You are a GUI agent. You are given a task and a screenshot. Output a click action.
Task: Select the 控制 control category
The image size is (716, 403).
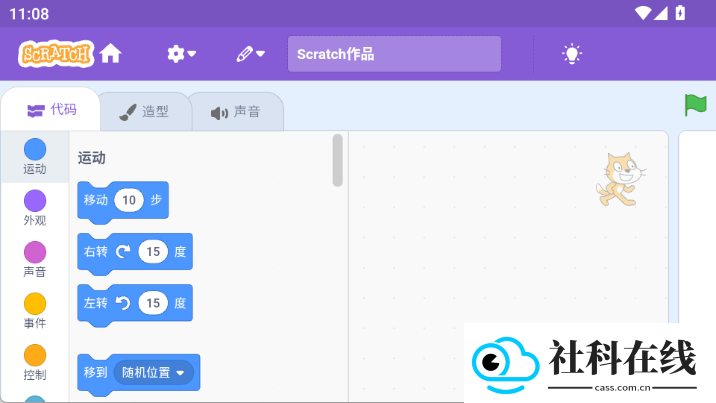(x=35, y=363)
